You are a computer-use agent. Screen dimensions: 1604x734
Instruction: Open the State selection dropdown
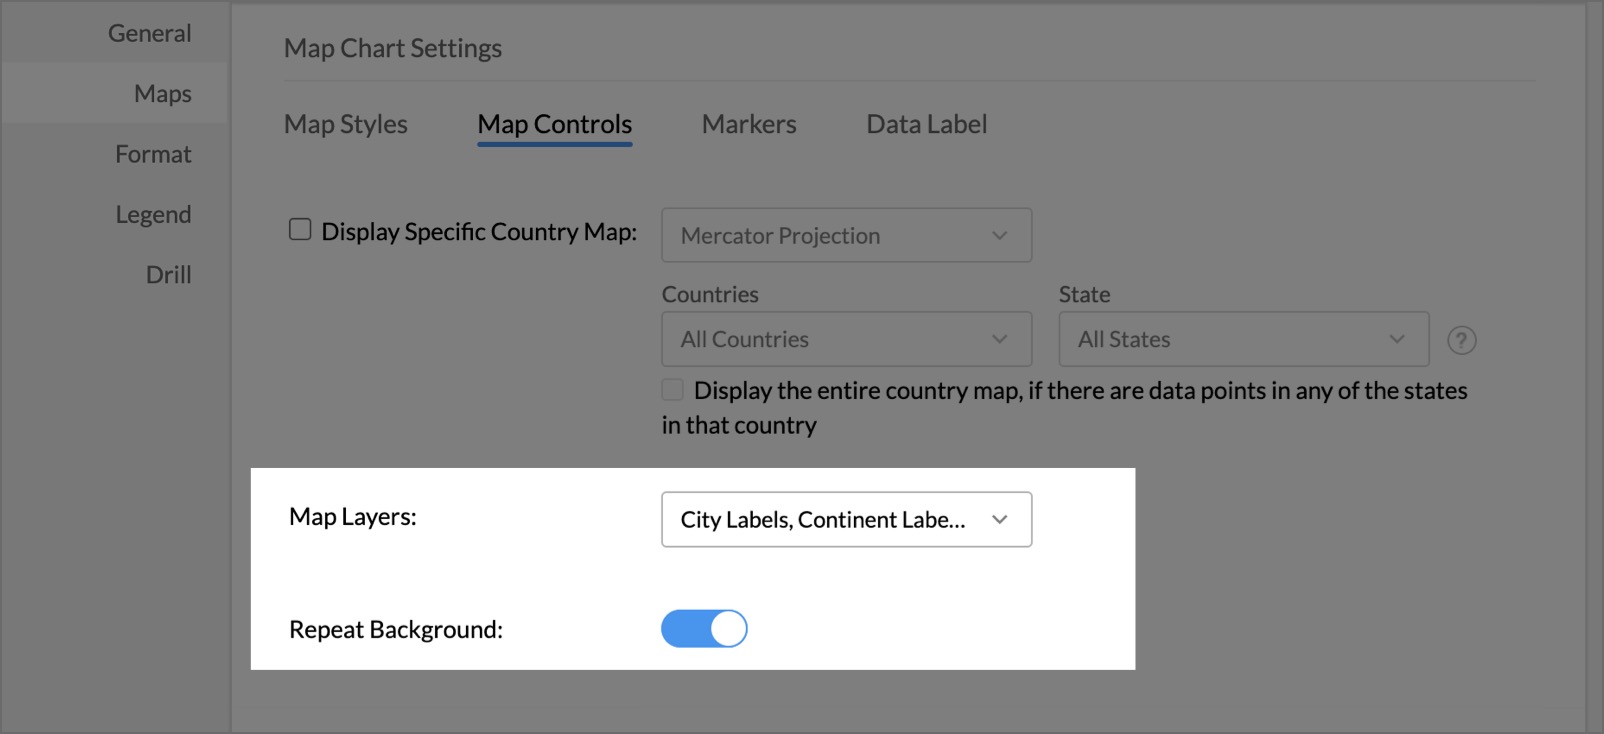pos(1242,339)
